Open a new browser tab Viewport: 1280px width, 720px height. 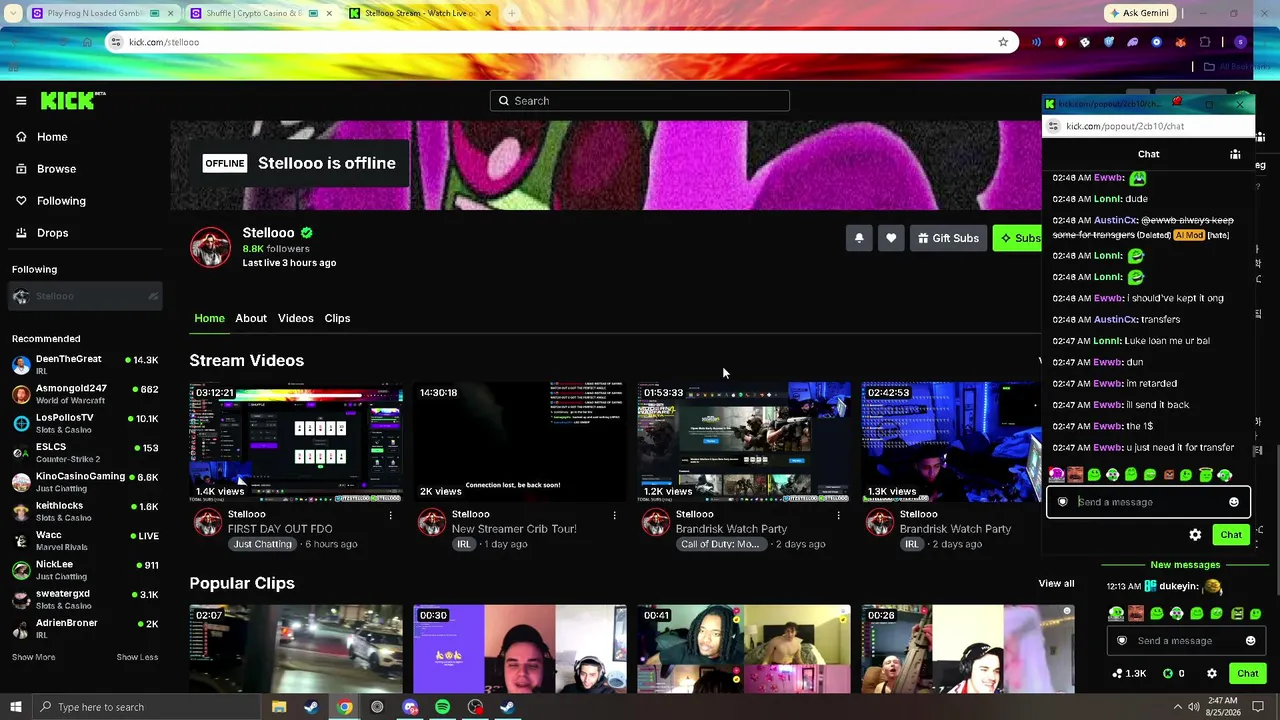[511, 13]
